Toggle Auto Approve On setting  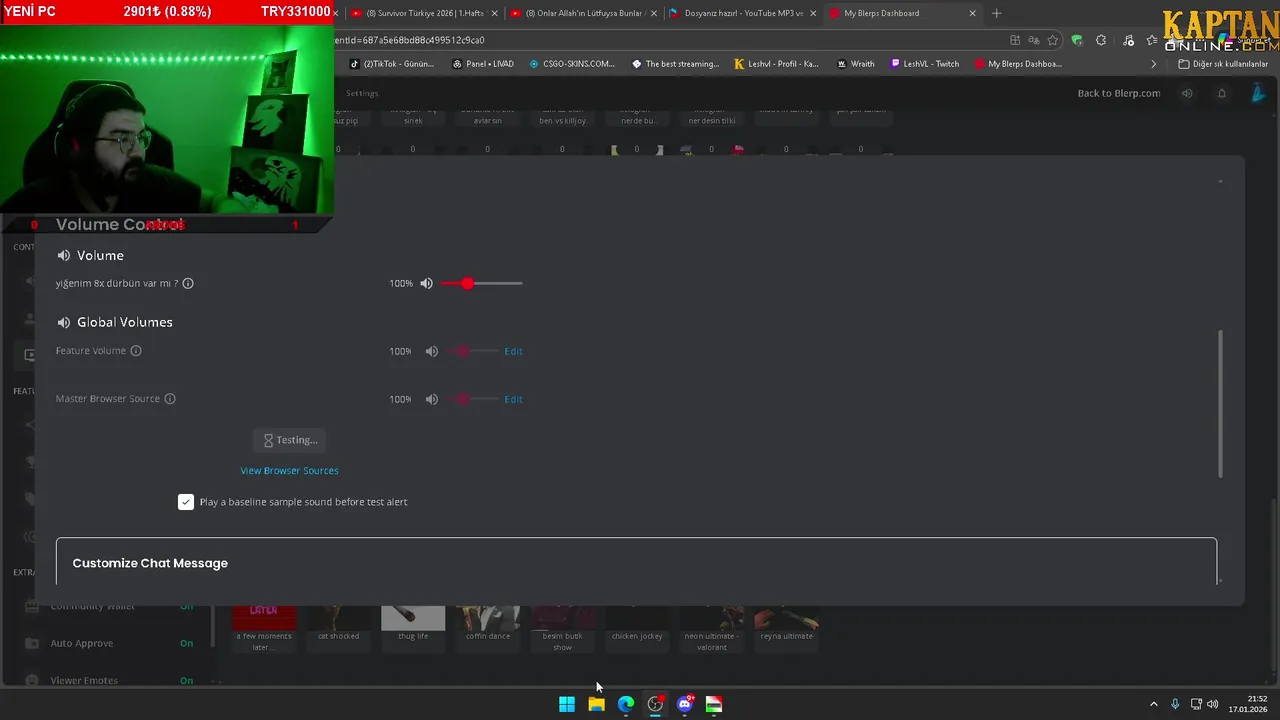coord(186,643)
